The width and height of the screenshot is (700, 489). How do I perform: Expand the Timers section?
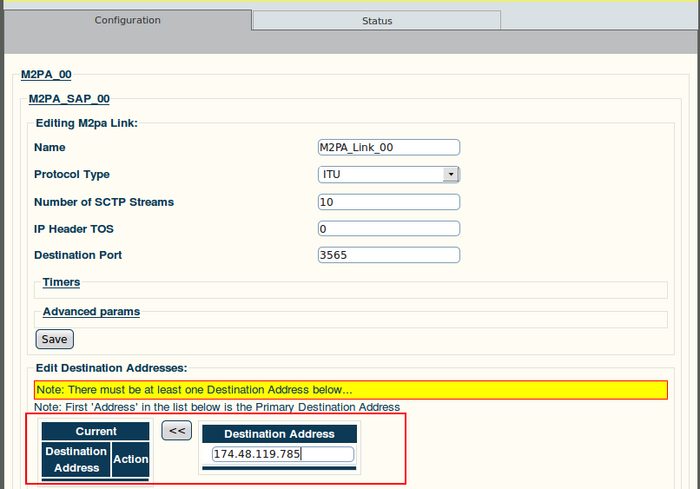tap(61, 282)
